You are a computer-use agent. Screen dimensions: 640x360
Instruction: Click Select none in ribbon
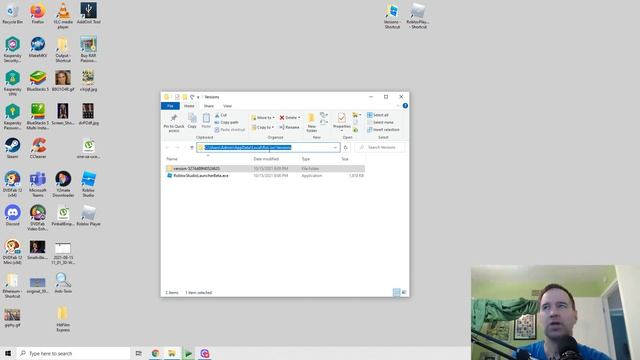coord(380,122)
